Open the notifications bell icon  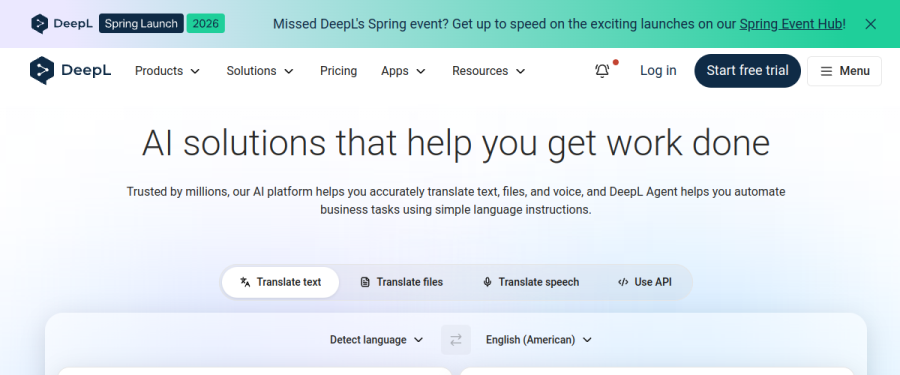[602, 71]
